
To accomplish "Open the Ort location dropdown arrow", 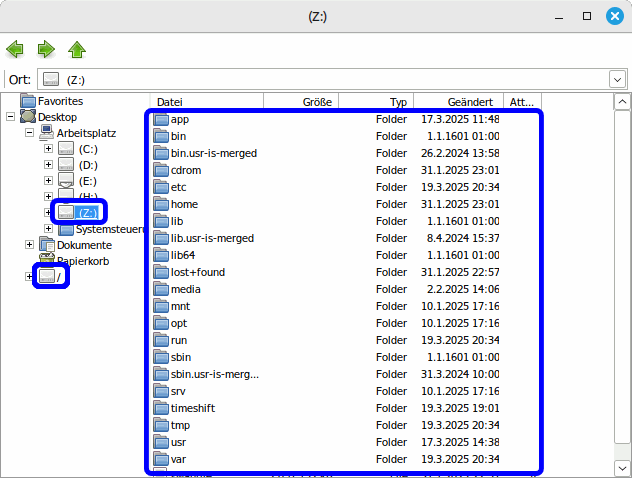I will 616,79.
